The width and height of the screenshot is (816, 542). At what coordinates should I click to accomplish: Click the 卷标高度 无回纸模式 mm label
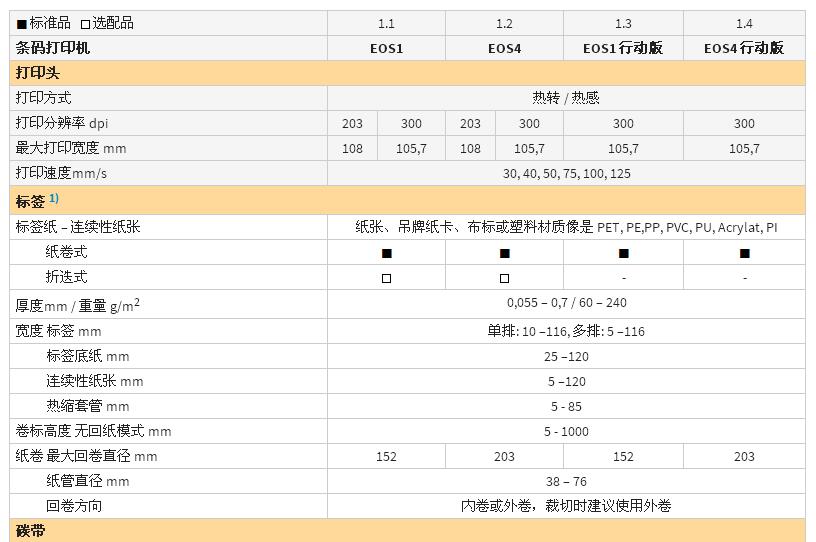[x=93, y=431]
